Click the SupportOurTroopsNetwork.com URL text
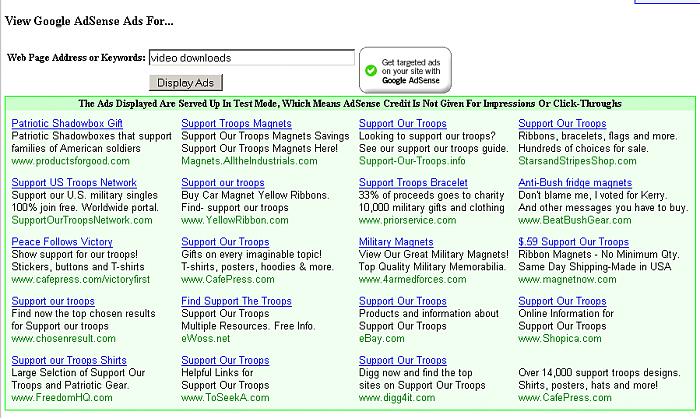This screenshot has width=700, height=419. (82, 220)
